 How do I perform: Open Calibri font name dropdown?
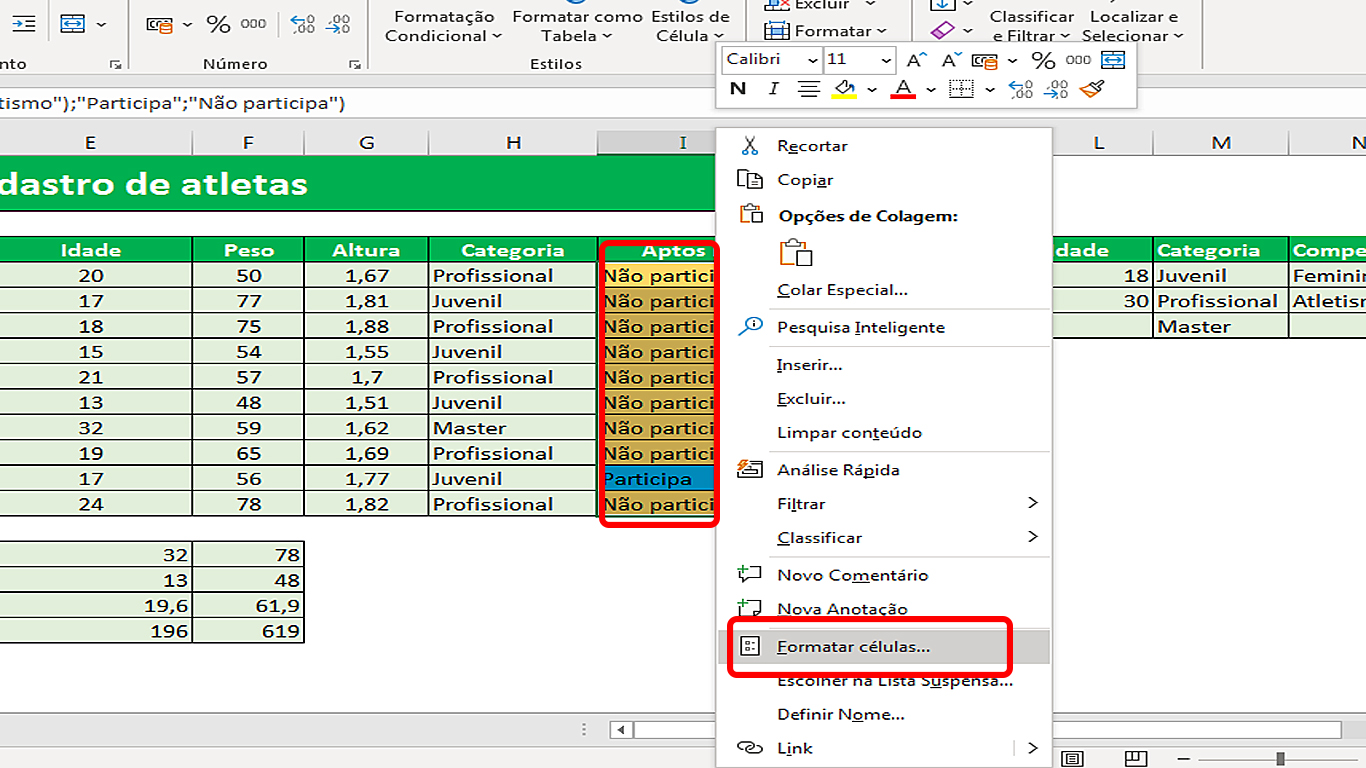tap(811, 60)
